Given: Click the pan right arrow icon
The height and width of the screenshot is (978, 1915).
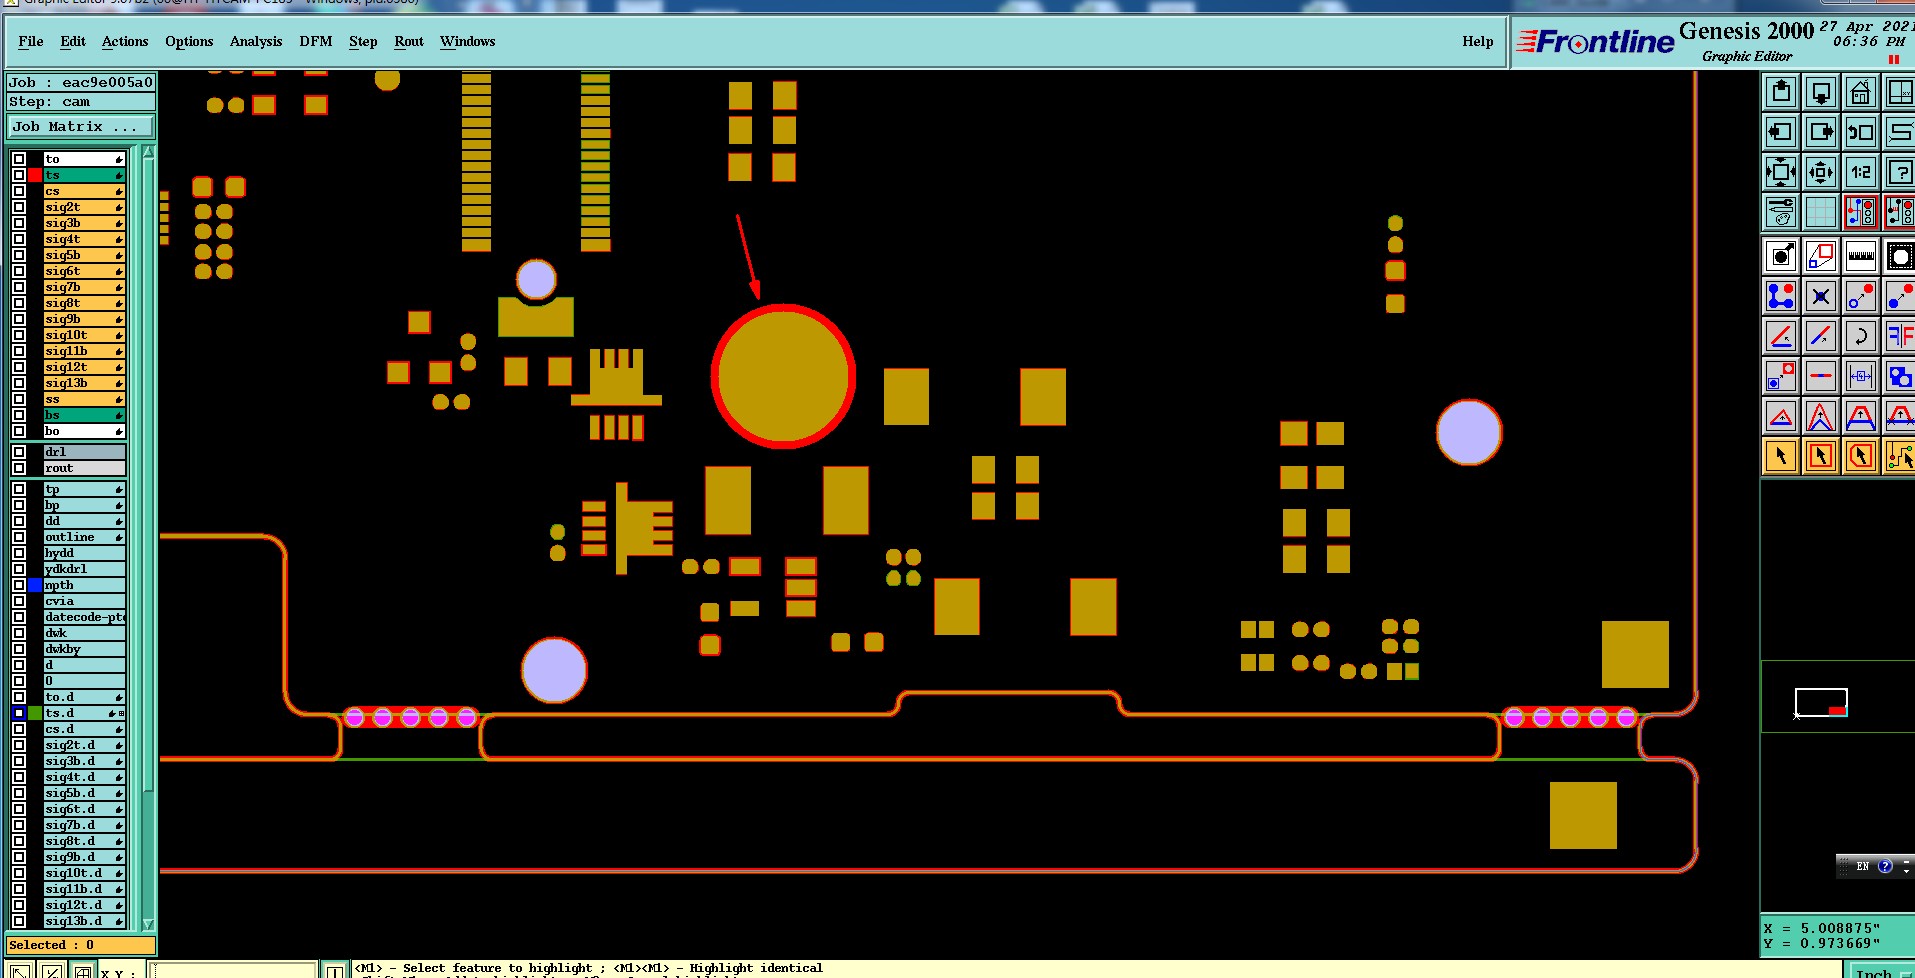Looking at the screenshot, I should 1821,132.
